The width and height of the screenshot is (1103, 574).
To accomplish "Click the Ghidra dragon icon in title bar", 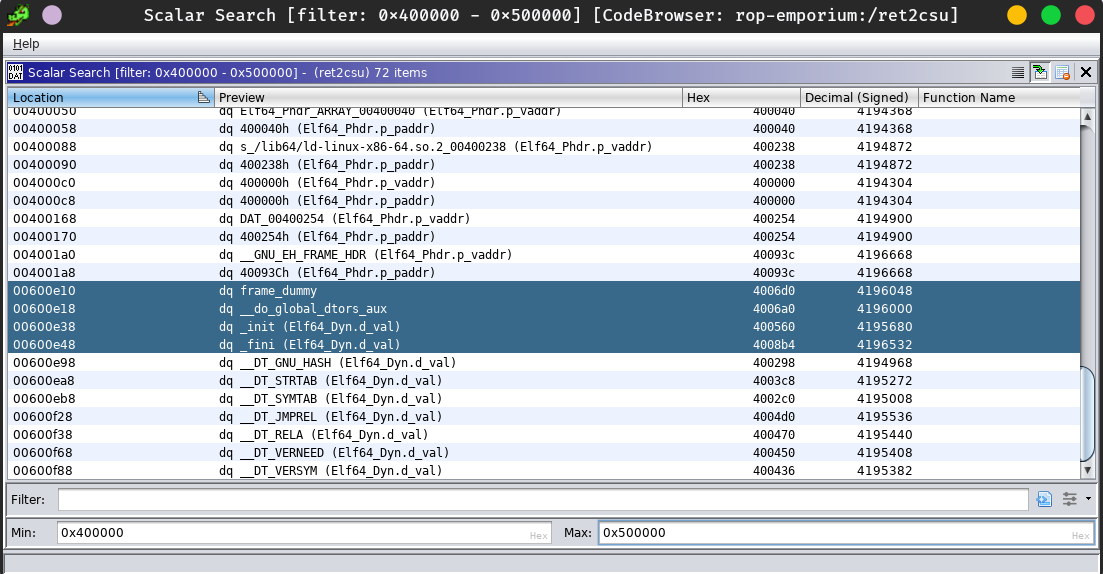I will 18,15.
